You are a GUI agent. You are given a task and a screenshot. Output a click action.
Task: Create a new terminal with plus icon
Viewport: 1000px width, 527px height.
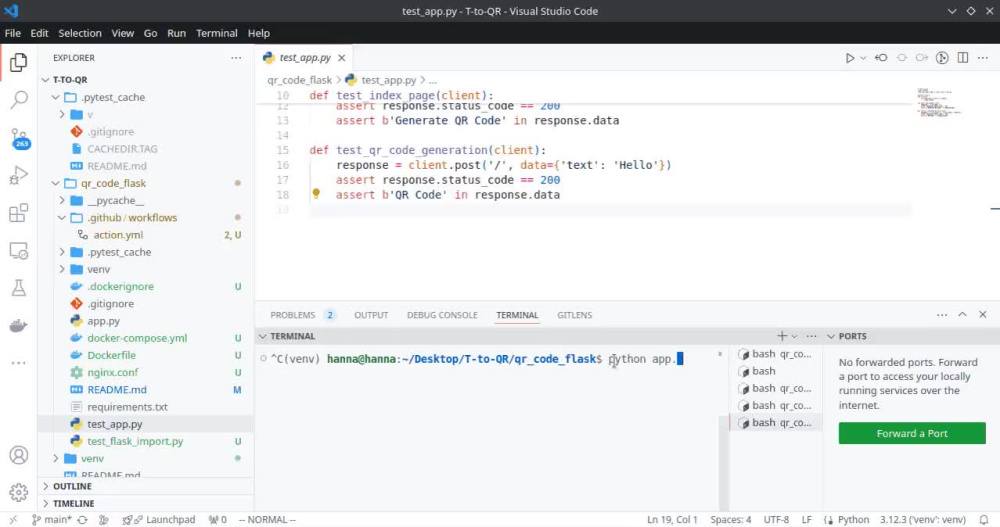pyautogui.click(x=782, y=336)
